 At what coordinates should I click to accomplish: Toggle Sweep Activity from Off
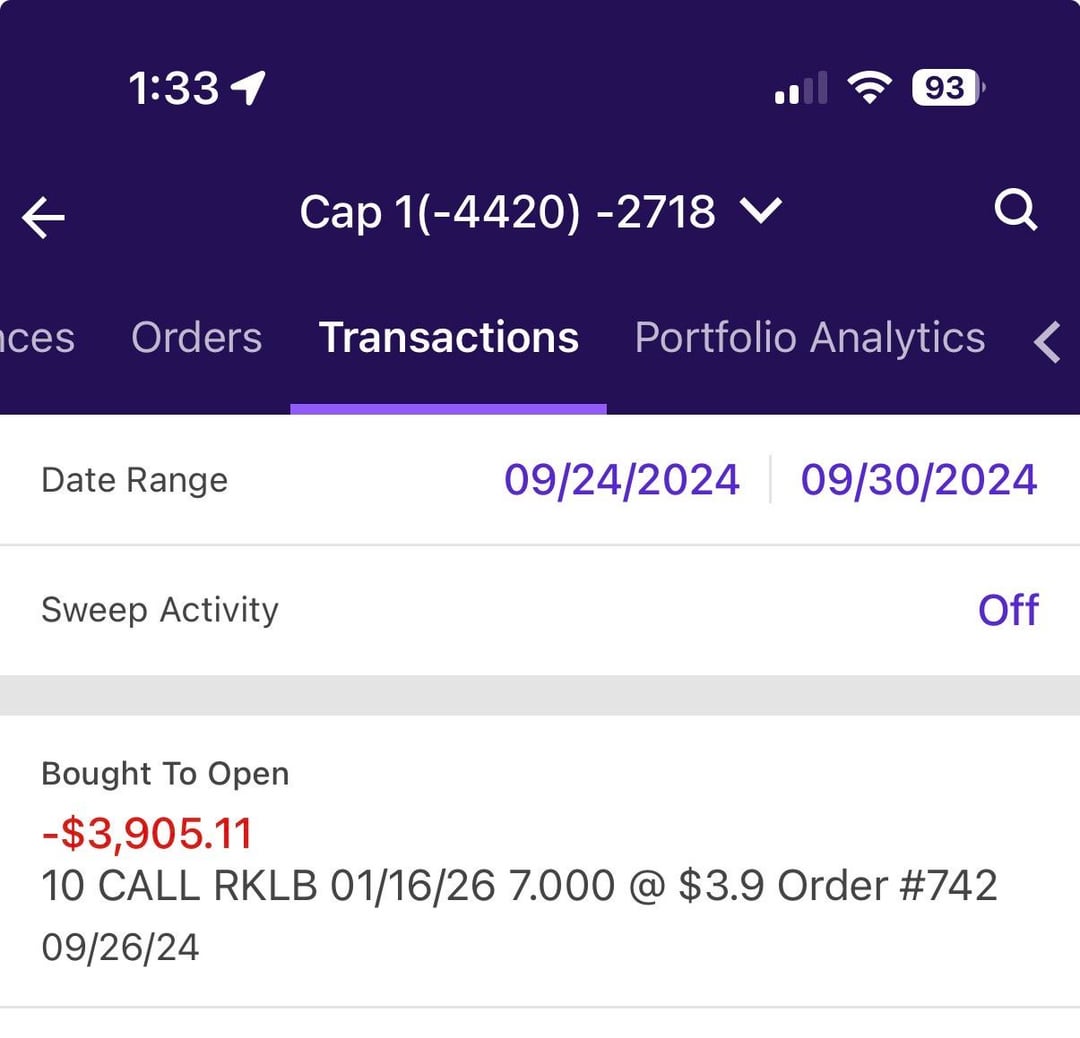point(1007,610)
